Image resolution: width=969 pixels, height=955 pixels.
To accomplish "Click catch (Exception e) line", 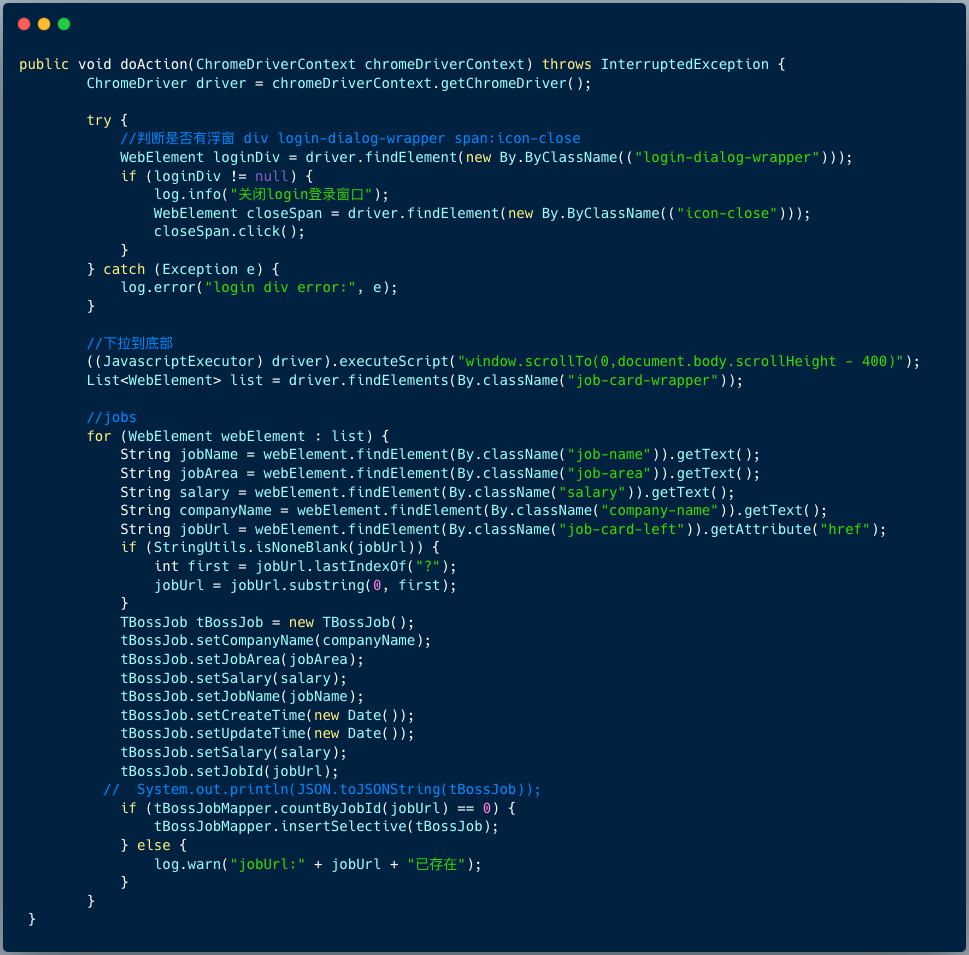I will point(183,269).
